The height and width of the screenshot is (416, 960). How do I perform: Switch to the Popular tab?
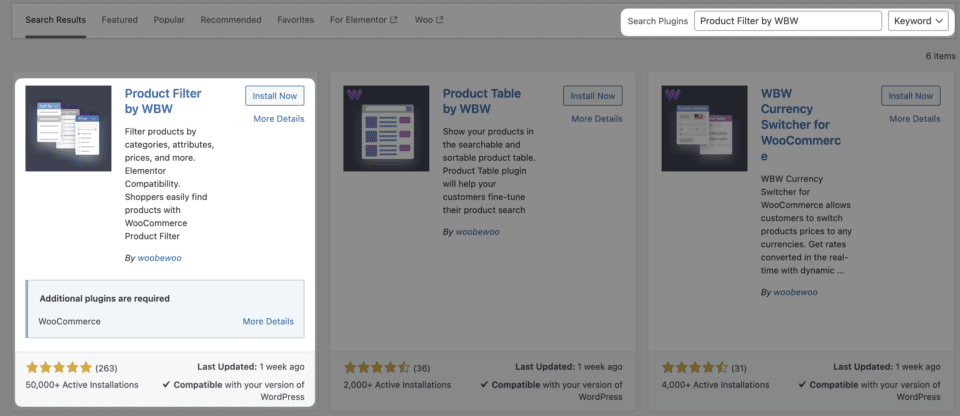(x=169, y=20)
